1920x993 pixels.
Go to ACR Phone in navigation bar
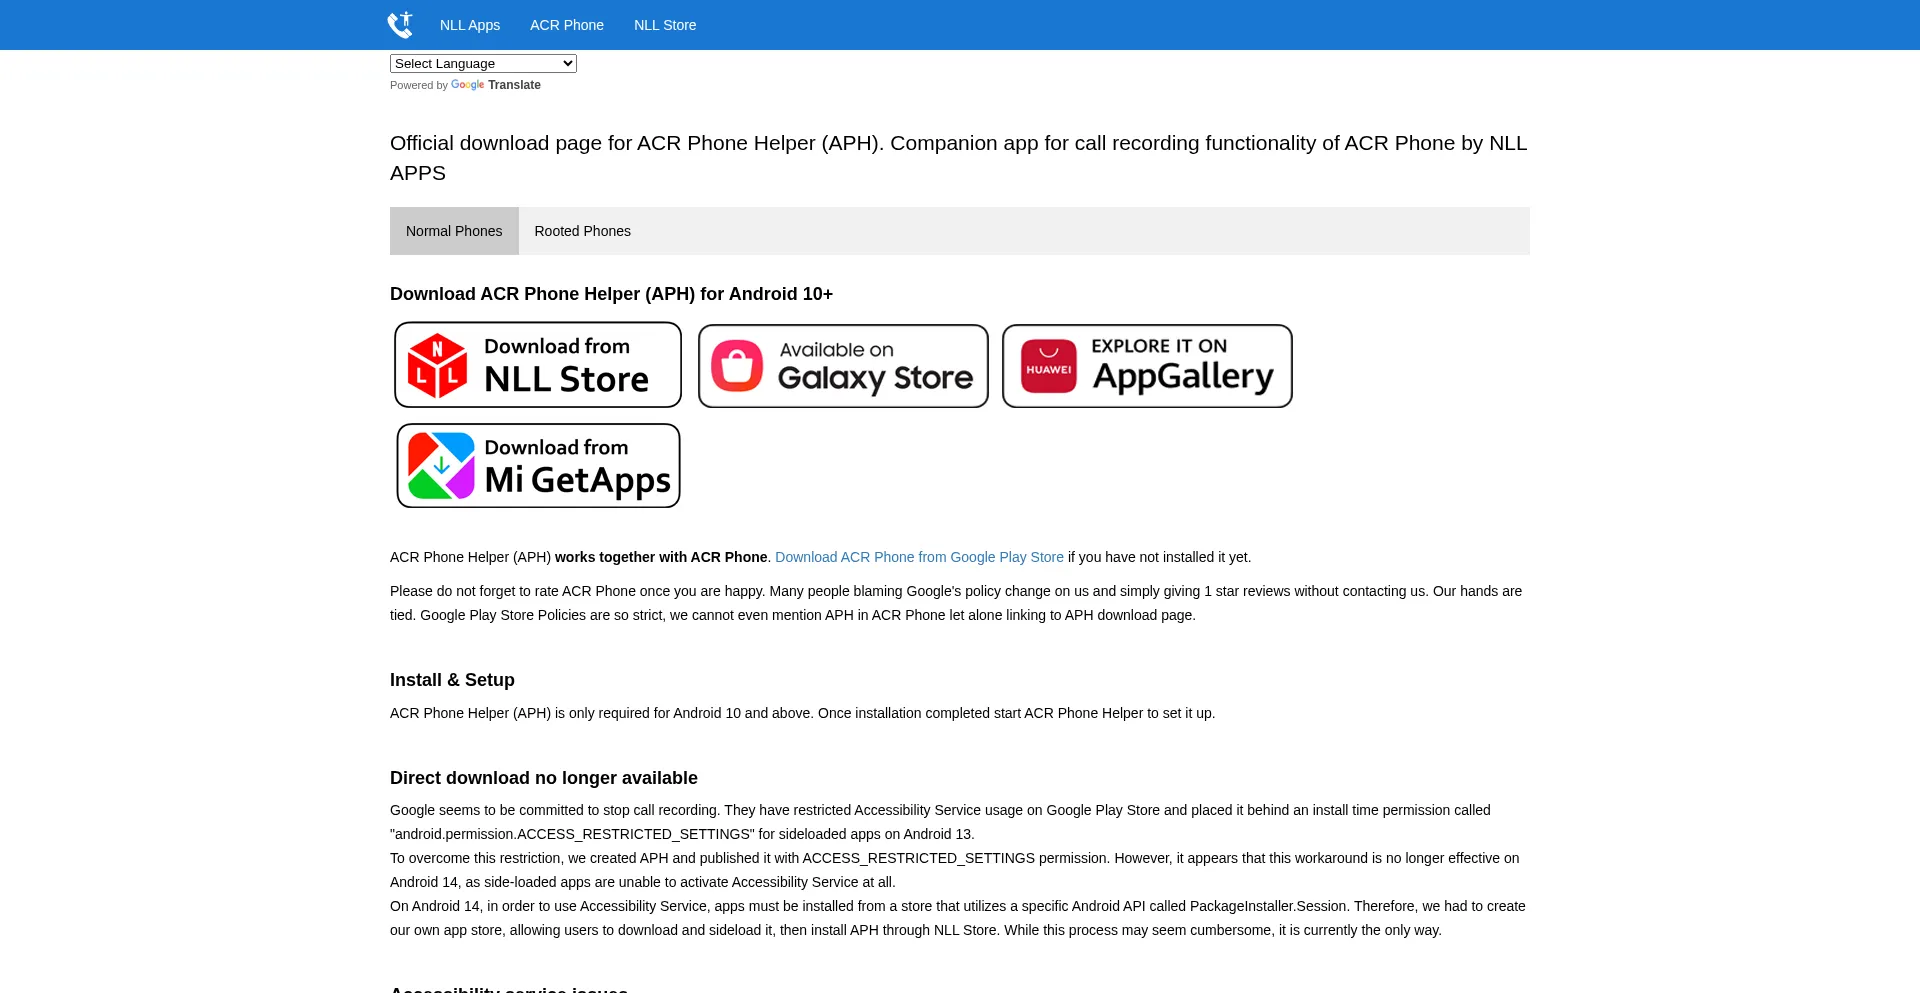coord(567,25)
